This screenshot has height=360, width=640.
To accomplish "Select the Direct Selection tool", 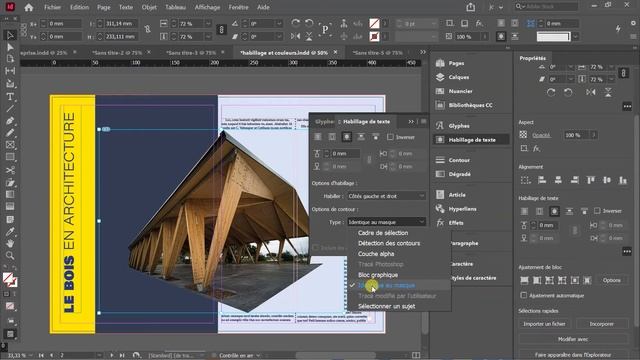I will 10,47.
